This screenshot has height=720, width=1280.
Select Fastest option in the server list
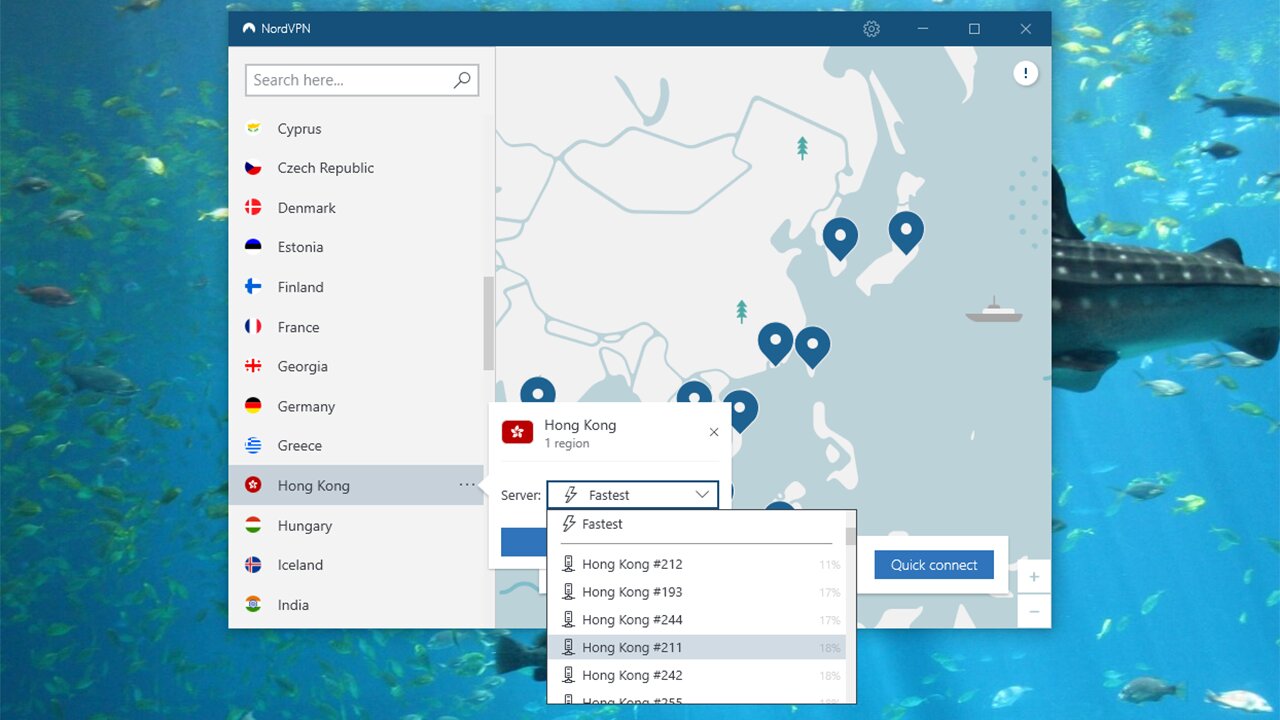[602, 524]
